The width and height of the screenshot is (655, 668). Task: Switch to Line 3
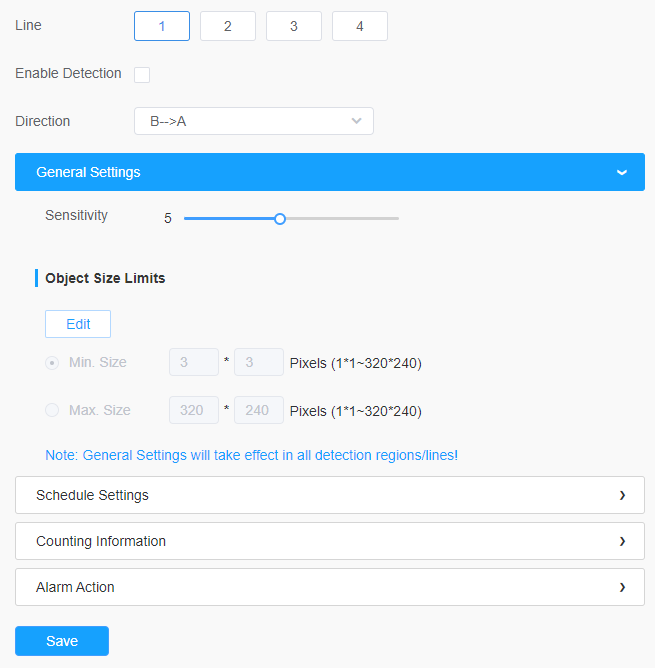(x=294, y=26)
